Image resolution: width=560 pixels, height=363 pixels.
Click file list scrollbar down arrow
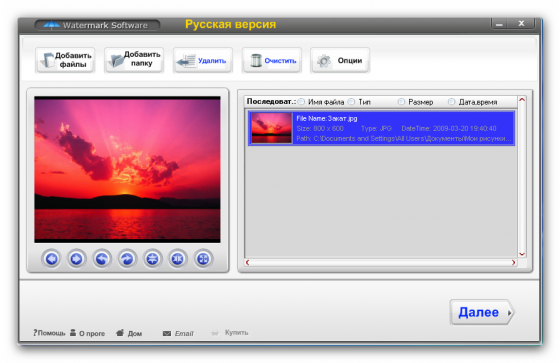point(522,254)
